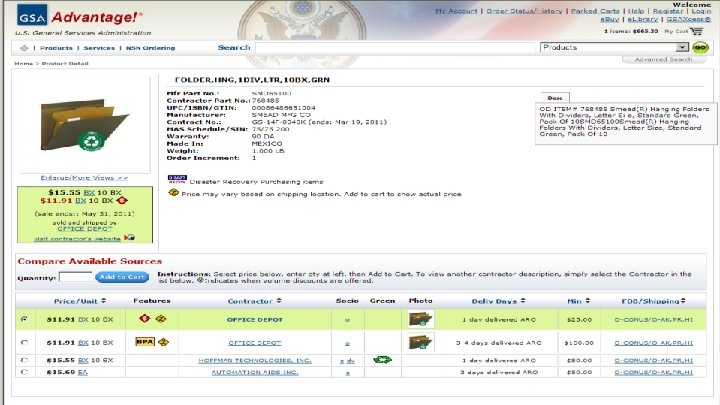
Task: Click yellow diamond icon in first Office Depot row
Action: [160, 318]
